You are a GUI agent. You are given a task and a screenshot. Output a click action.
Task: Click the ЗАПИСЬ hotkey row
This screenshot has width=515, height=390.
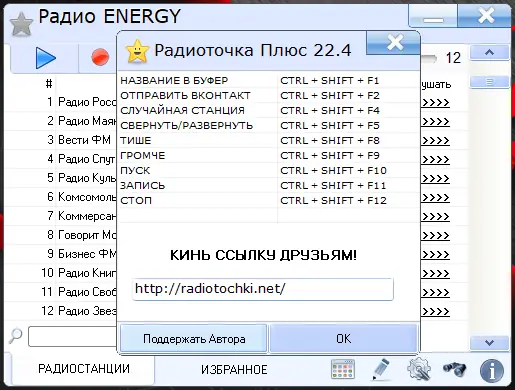click(x=268, y=185)
